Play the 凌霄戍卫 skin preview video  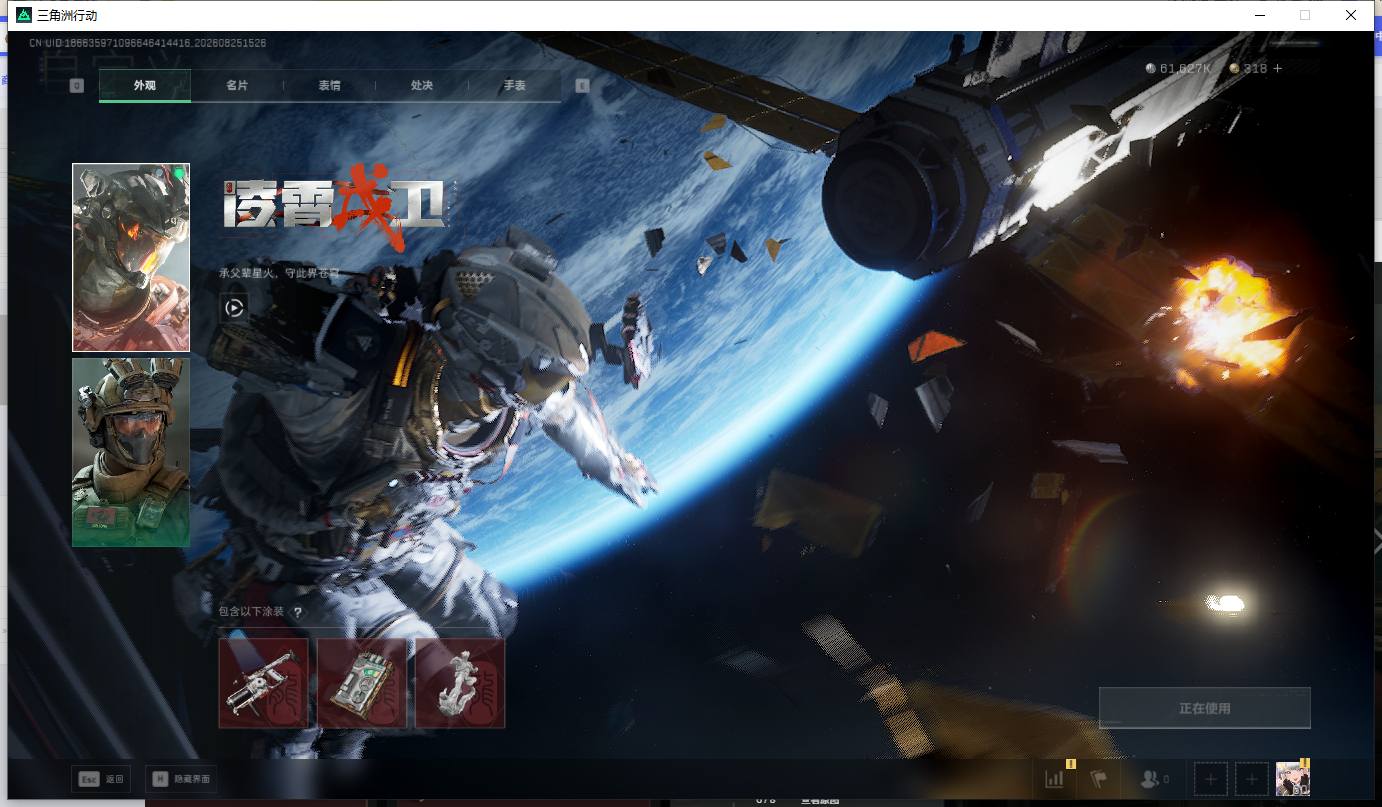pos(234,308)
